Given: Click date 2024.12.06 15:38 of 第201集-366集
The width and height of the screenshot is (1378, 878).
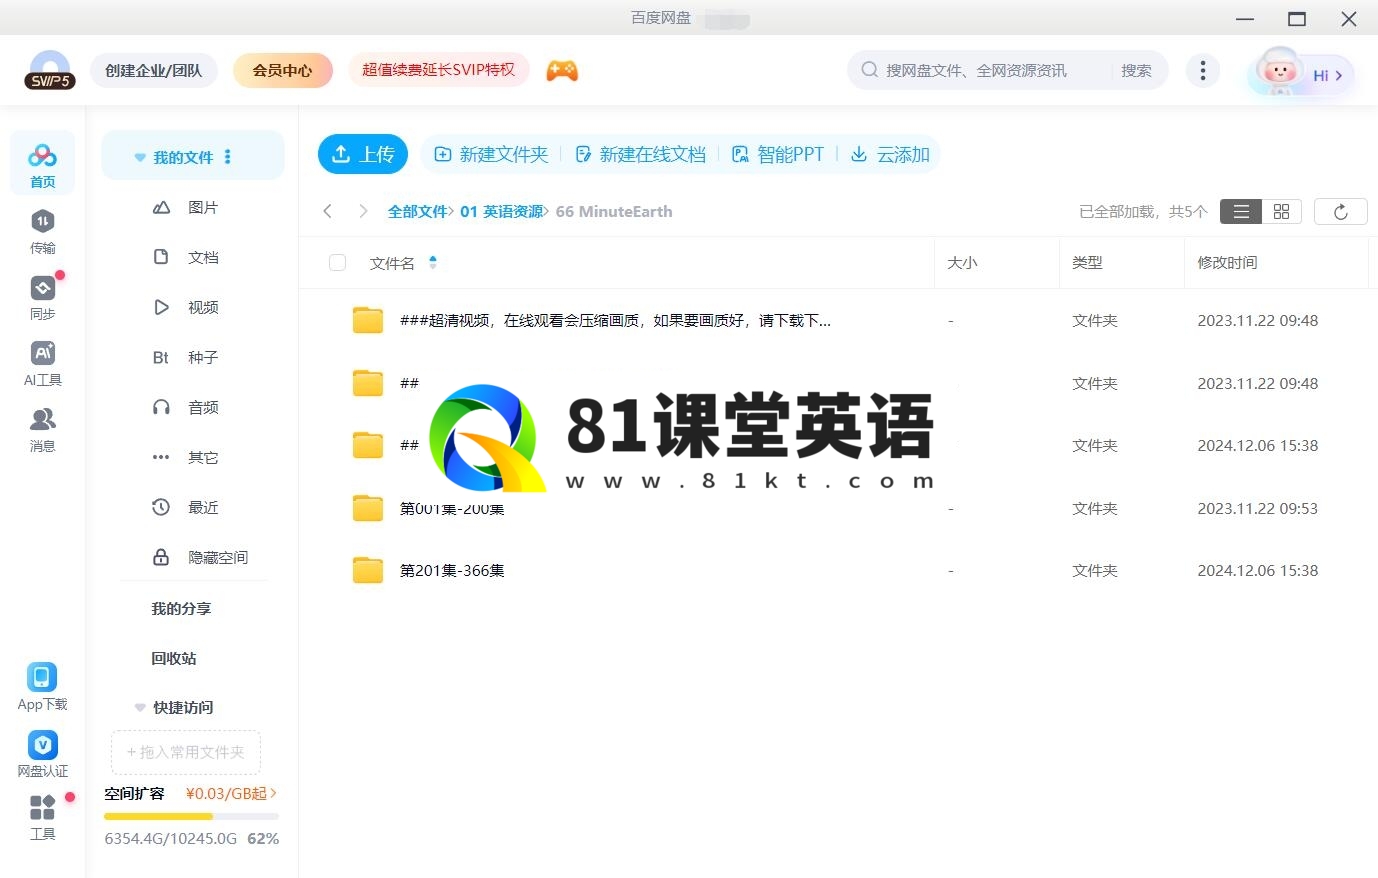Looking at the screenshot, I should tap(1258, 570).
